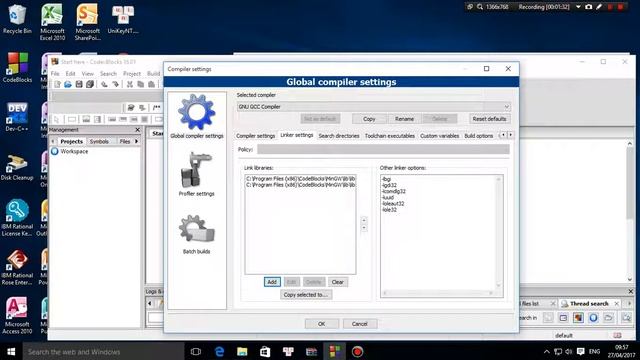Click Clear button under Link libraries
The height and width of the screenshot is (360, 640).
click(x=338, y=282)
